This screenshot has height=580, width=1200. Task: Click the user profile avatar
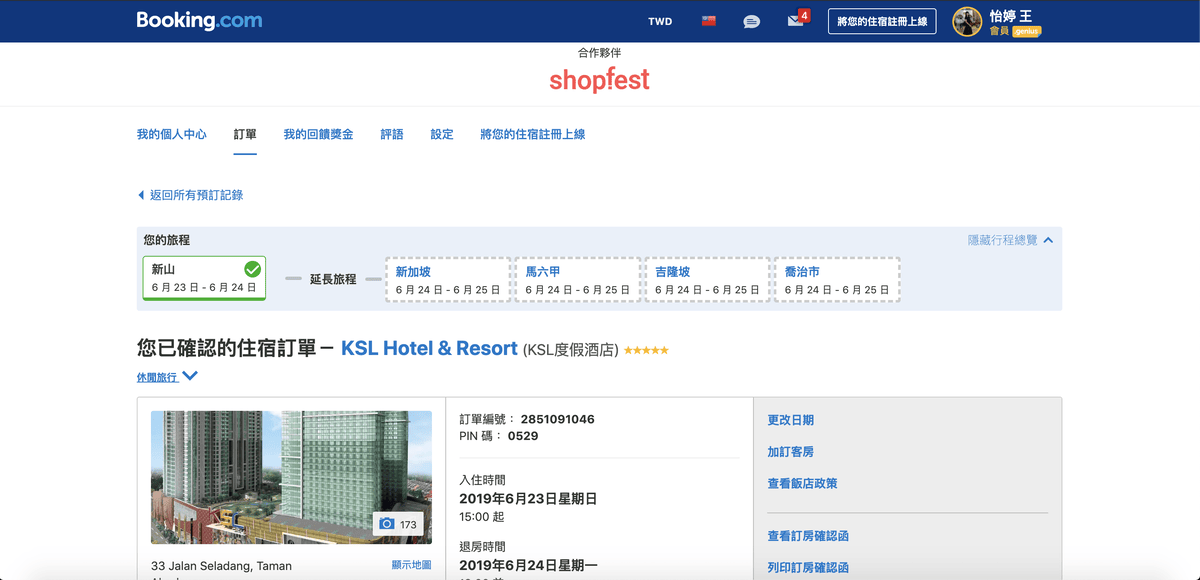967,21
